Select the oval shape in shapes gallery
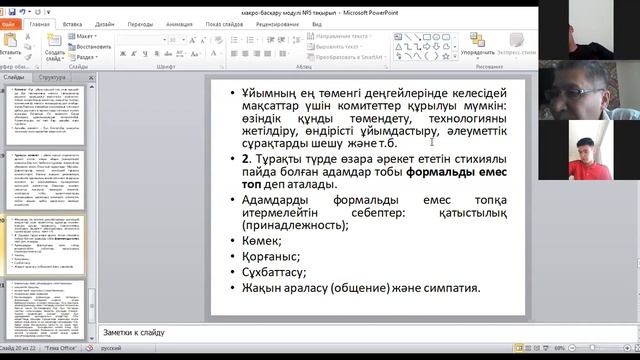640x360 pixels. click(x=436, y=37)
